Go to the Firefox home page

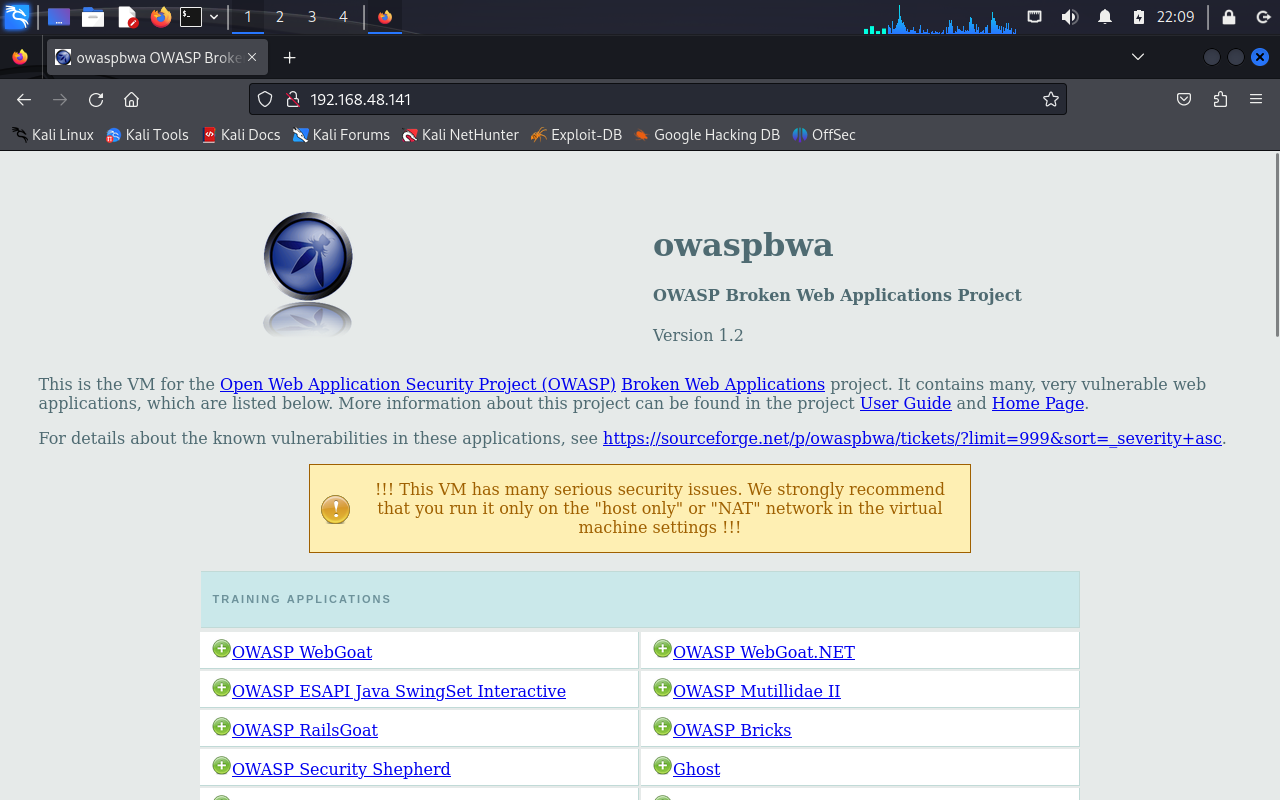coord(131,99)
